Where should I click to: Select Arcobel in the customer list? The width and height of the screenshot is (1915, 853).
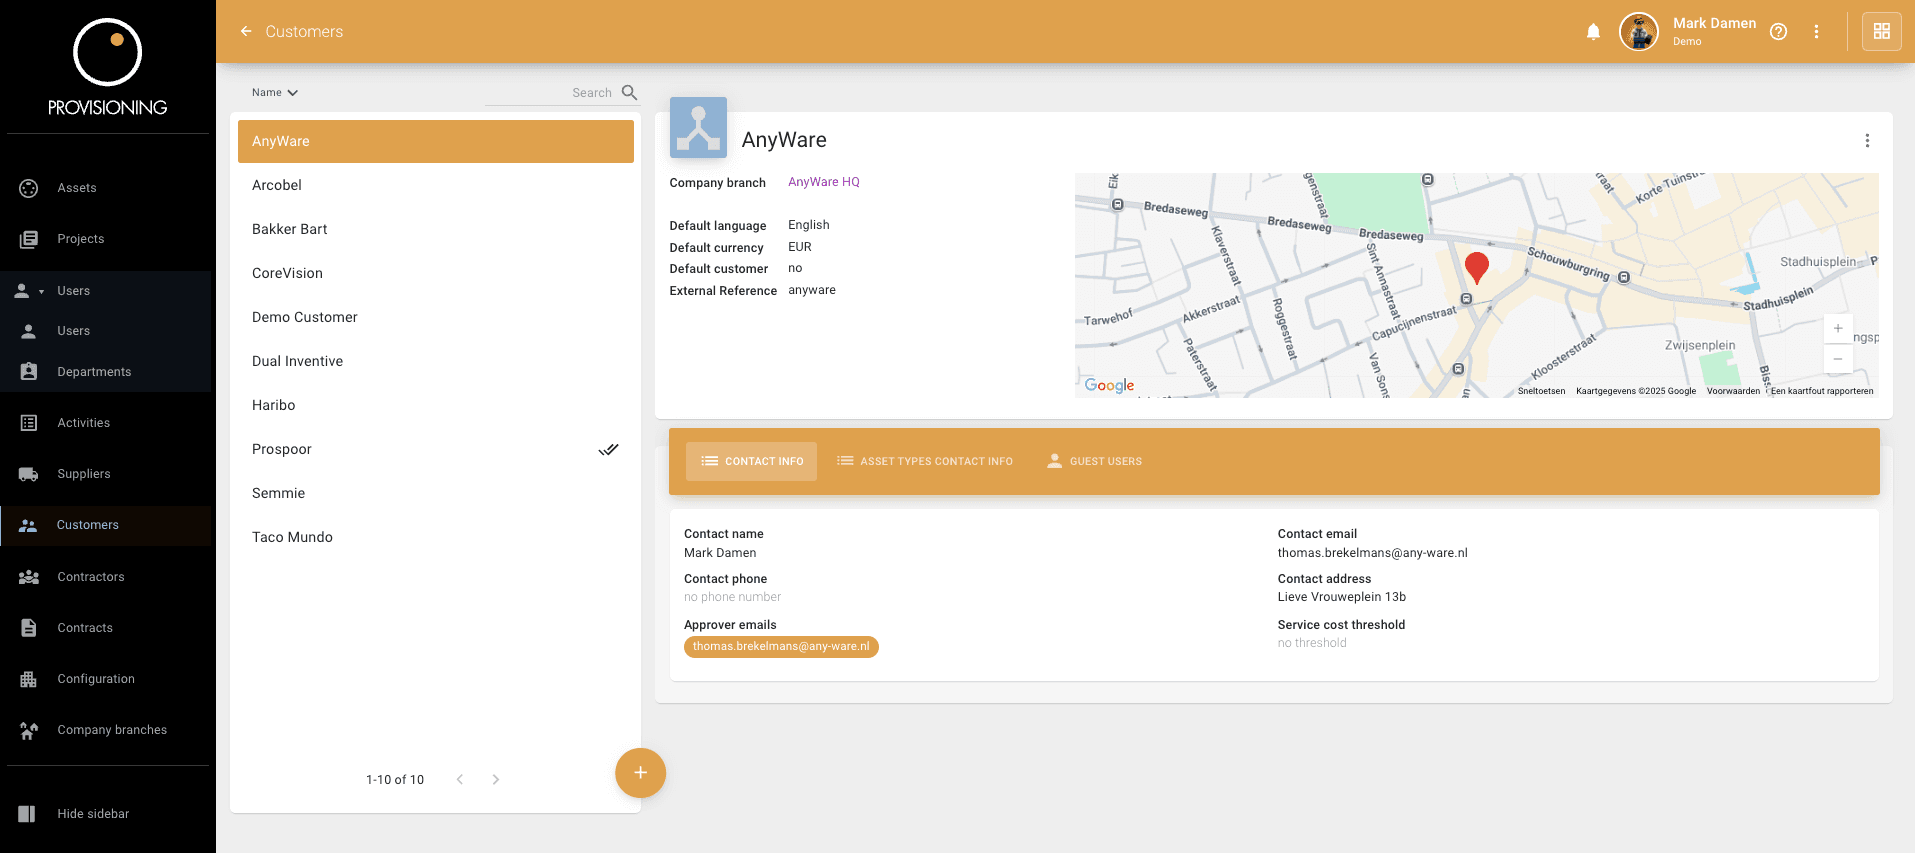coord(436,185)
